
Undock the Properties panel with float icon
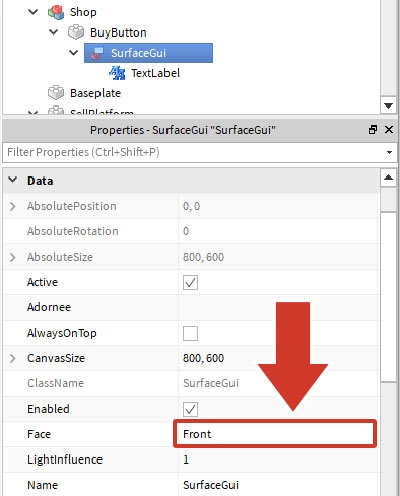point(373,130)
